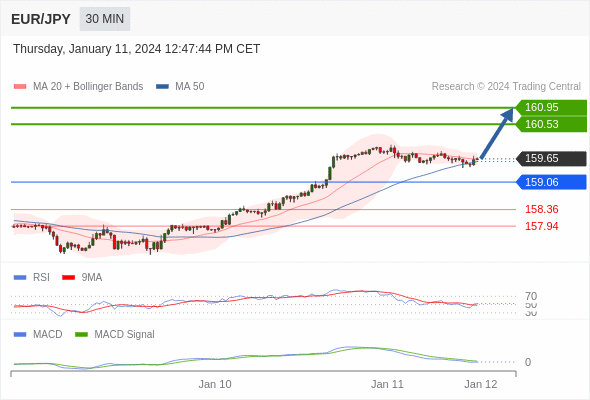Toggle the MA 50 legend entry
Screen dimensions: 590x400
[180, 87]
